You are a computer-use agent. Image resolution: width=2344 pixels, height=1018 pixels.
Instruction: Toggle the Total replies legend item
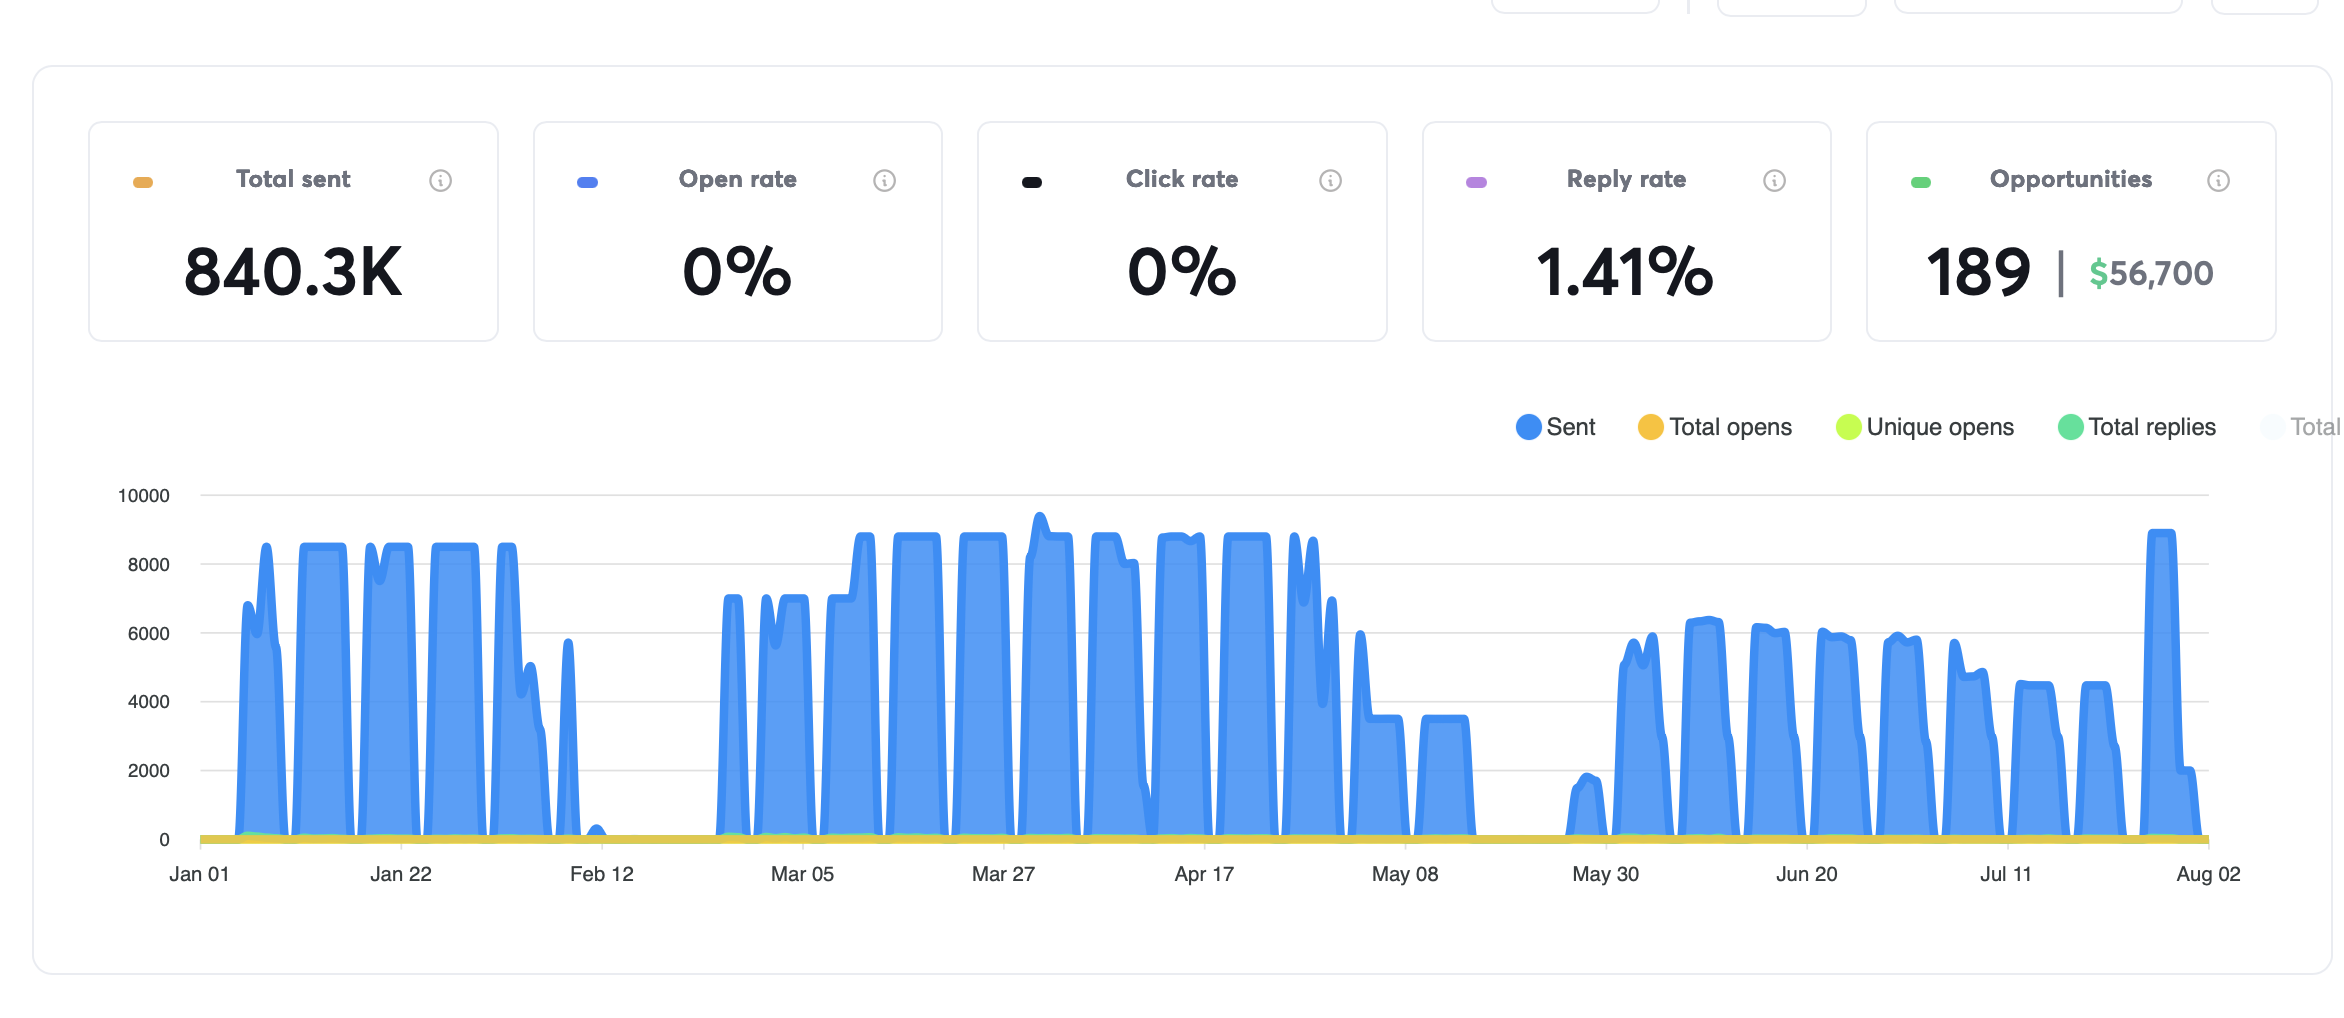(x=2137, y=427)
